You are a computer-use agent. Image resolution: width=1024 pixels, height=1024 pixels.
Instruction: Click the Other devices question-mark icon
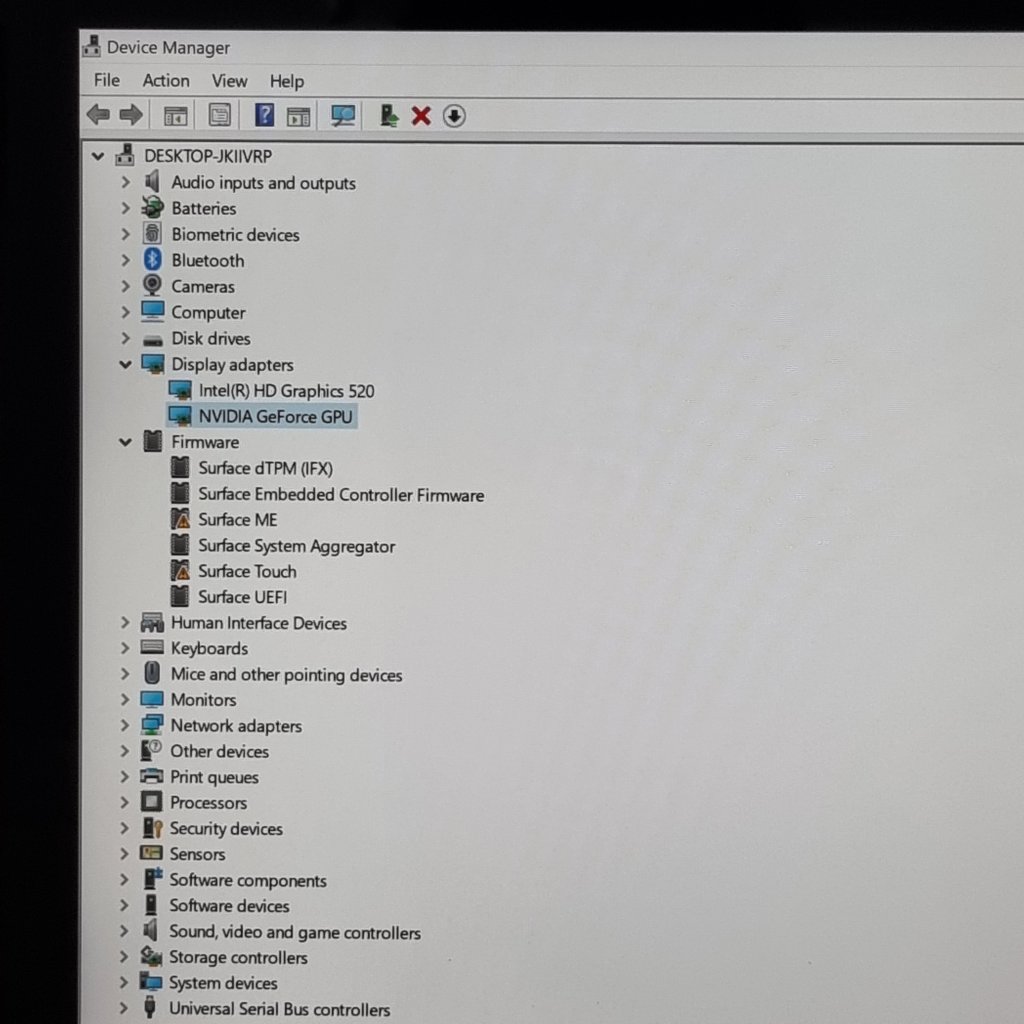(152, 750)
